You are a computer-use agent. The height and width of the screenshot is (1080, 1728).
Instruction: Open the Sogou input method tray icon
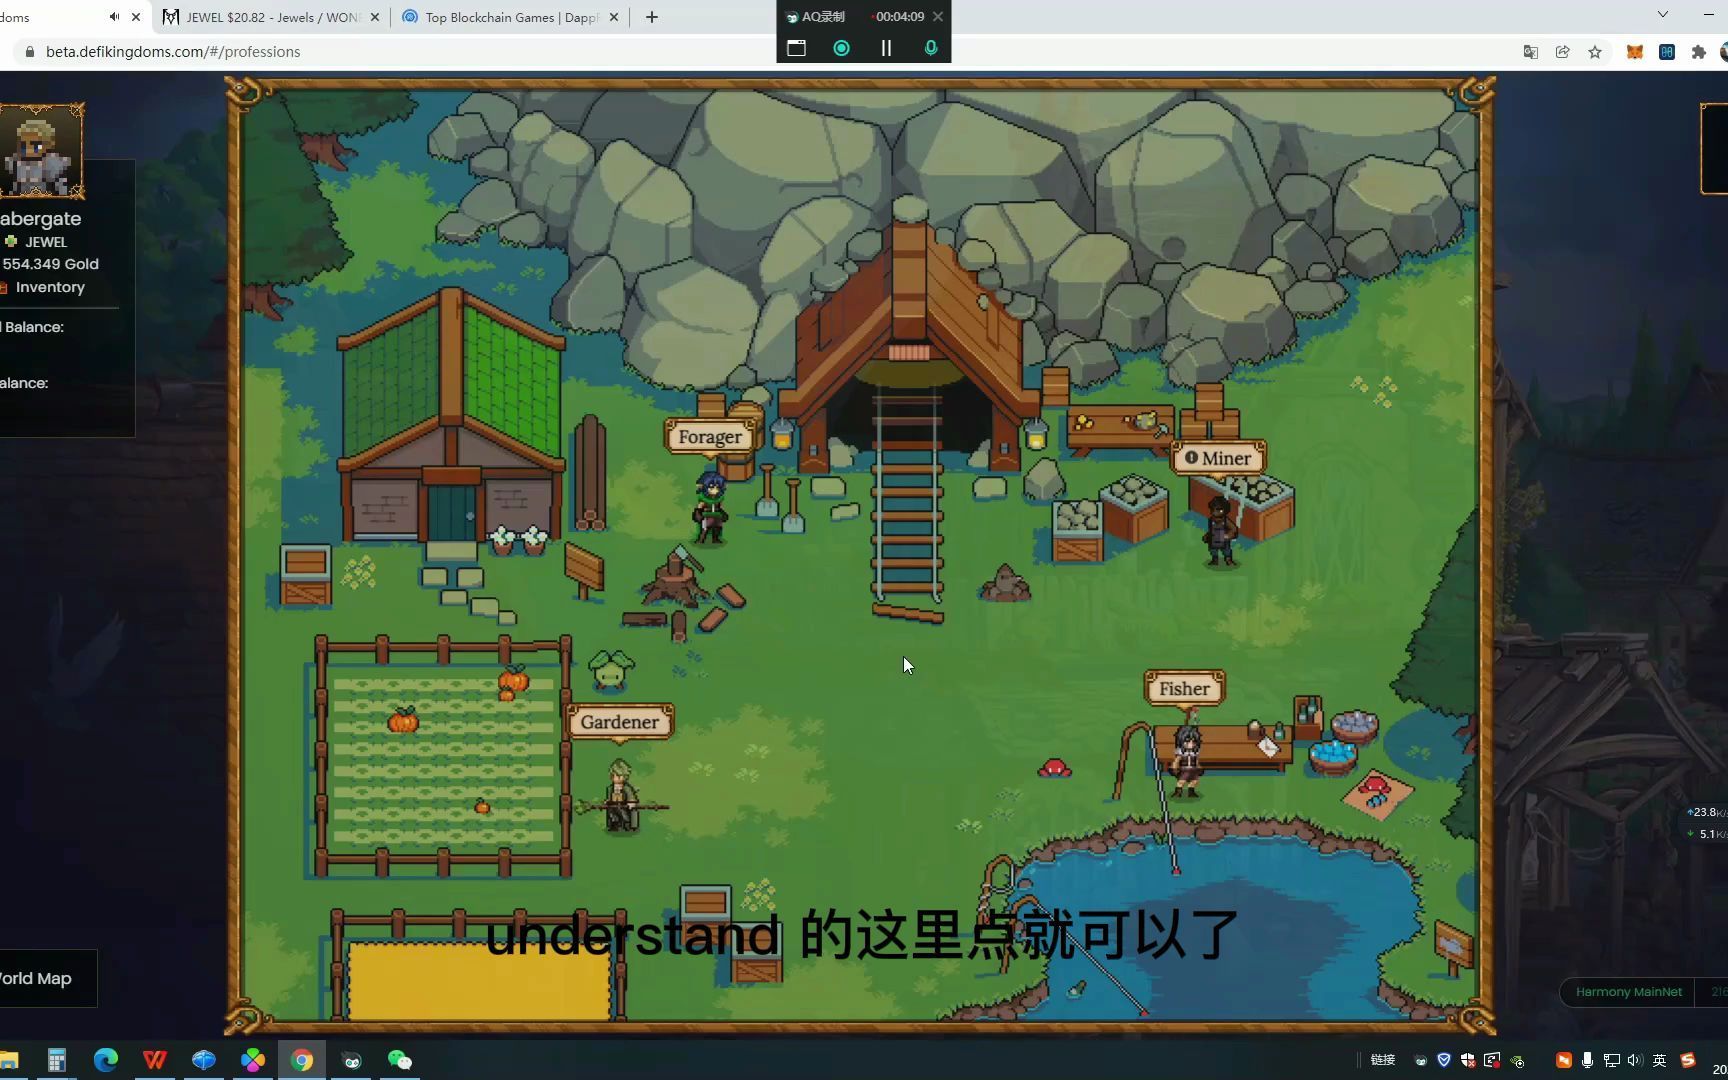click(1688, 1060)
